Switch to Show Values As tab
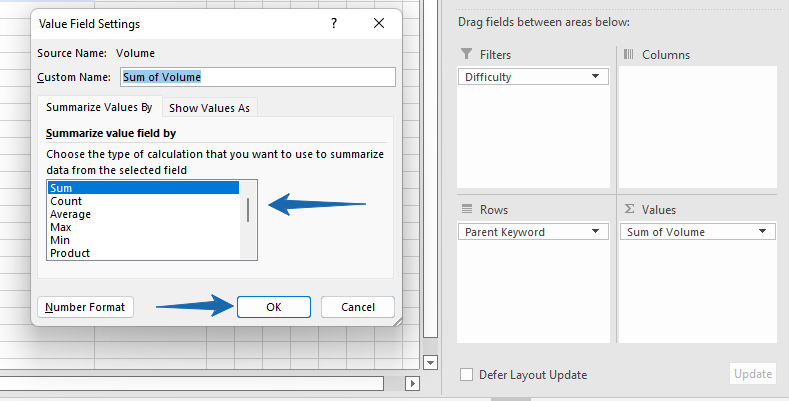 209,108
